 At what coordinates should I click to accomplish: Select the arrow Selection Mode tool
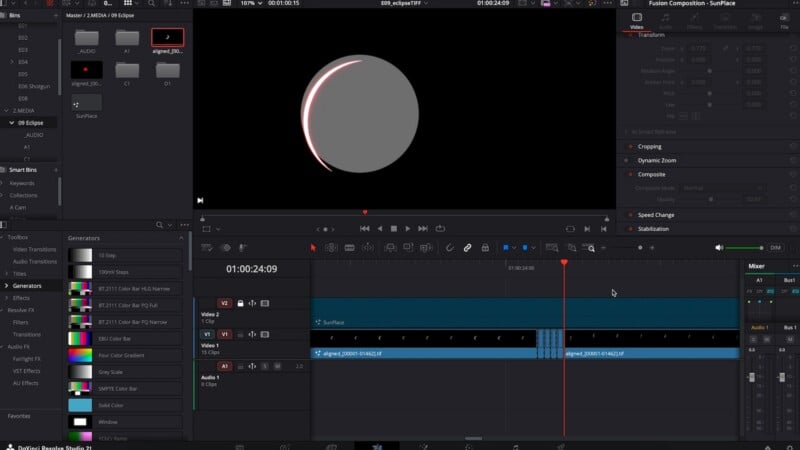[313, 248]
